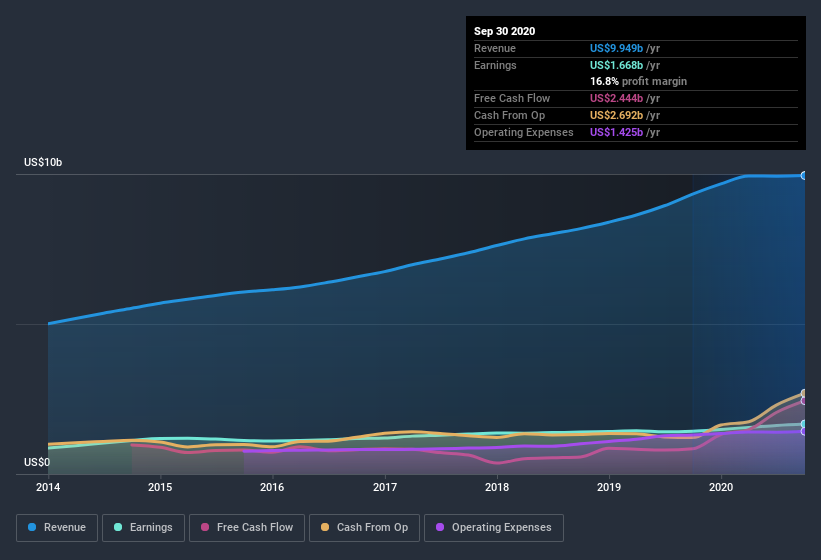Click the Cash From Op endpoint marker
The image size is (821, 560).
804,393
